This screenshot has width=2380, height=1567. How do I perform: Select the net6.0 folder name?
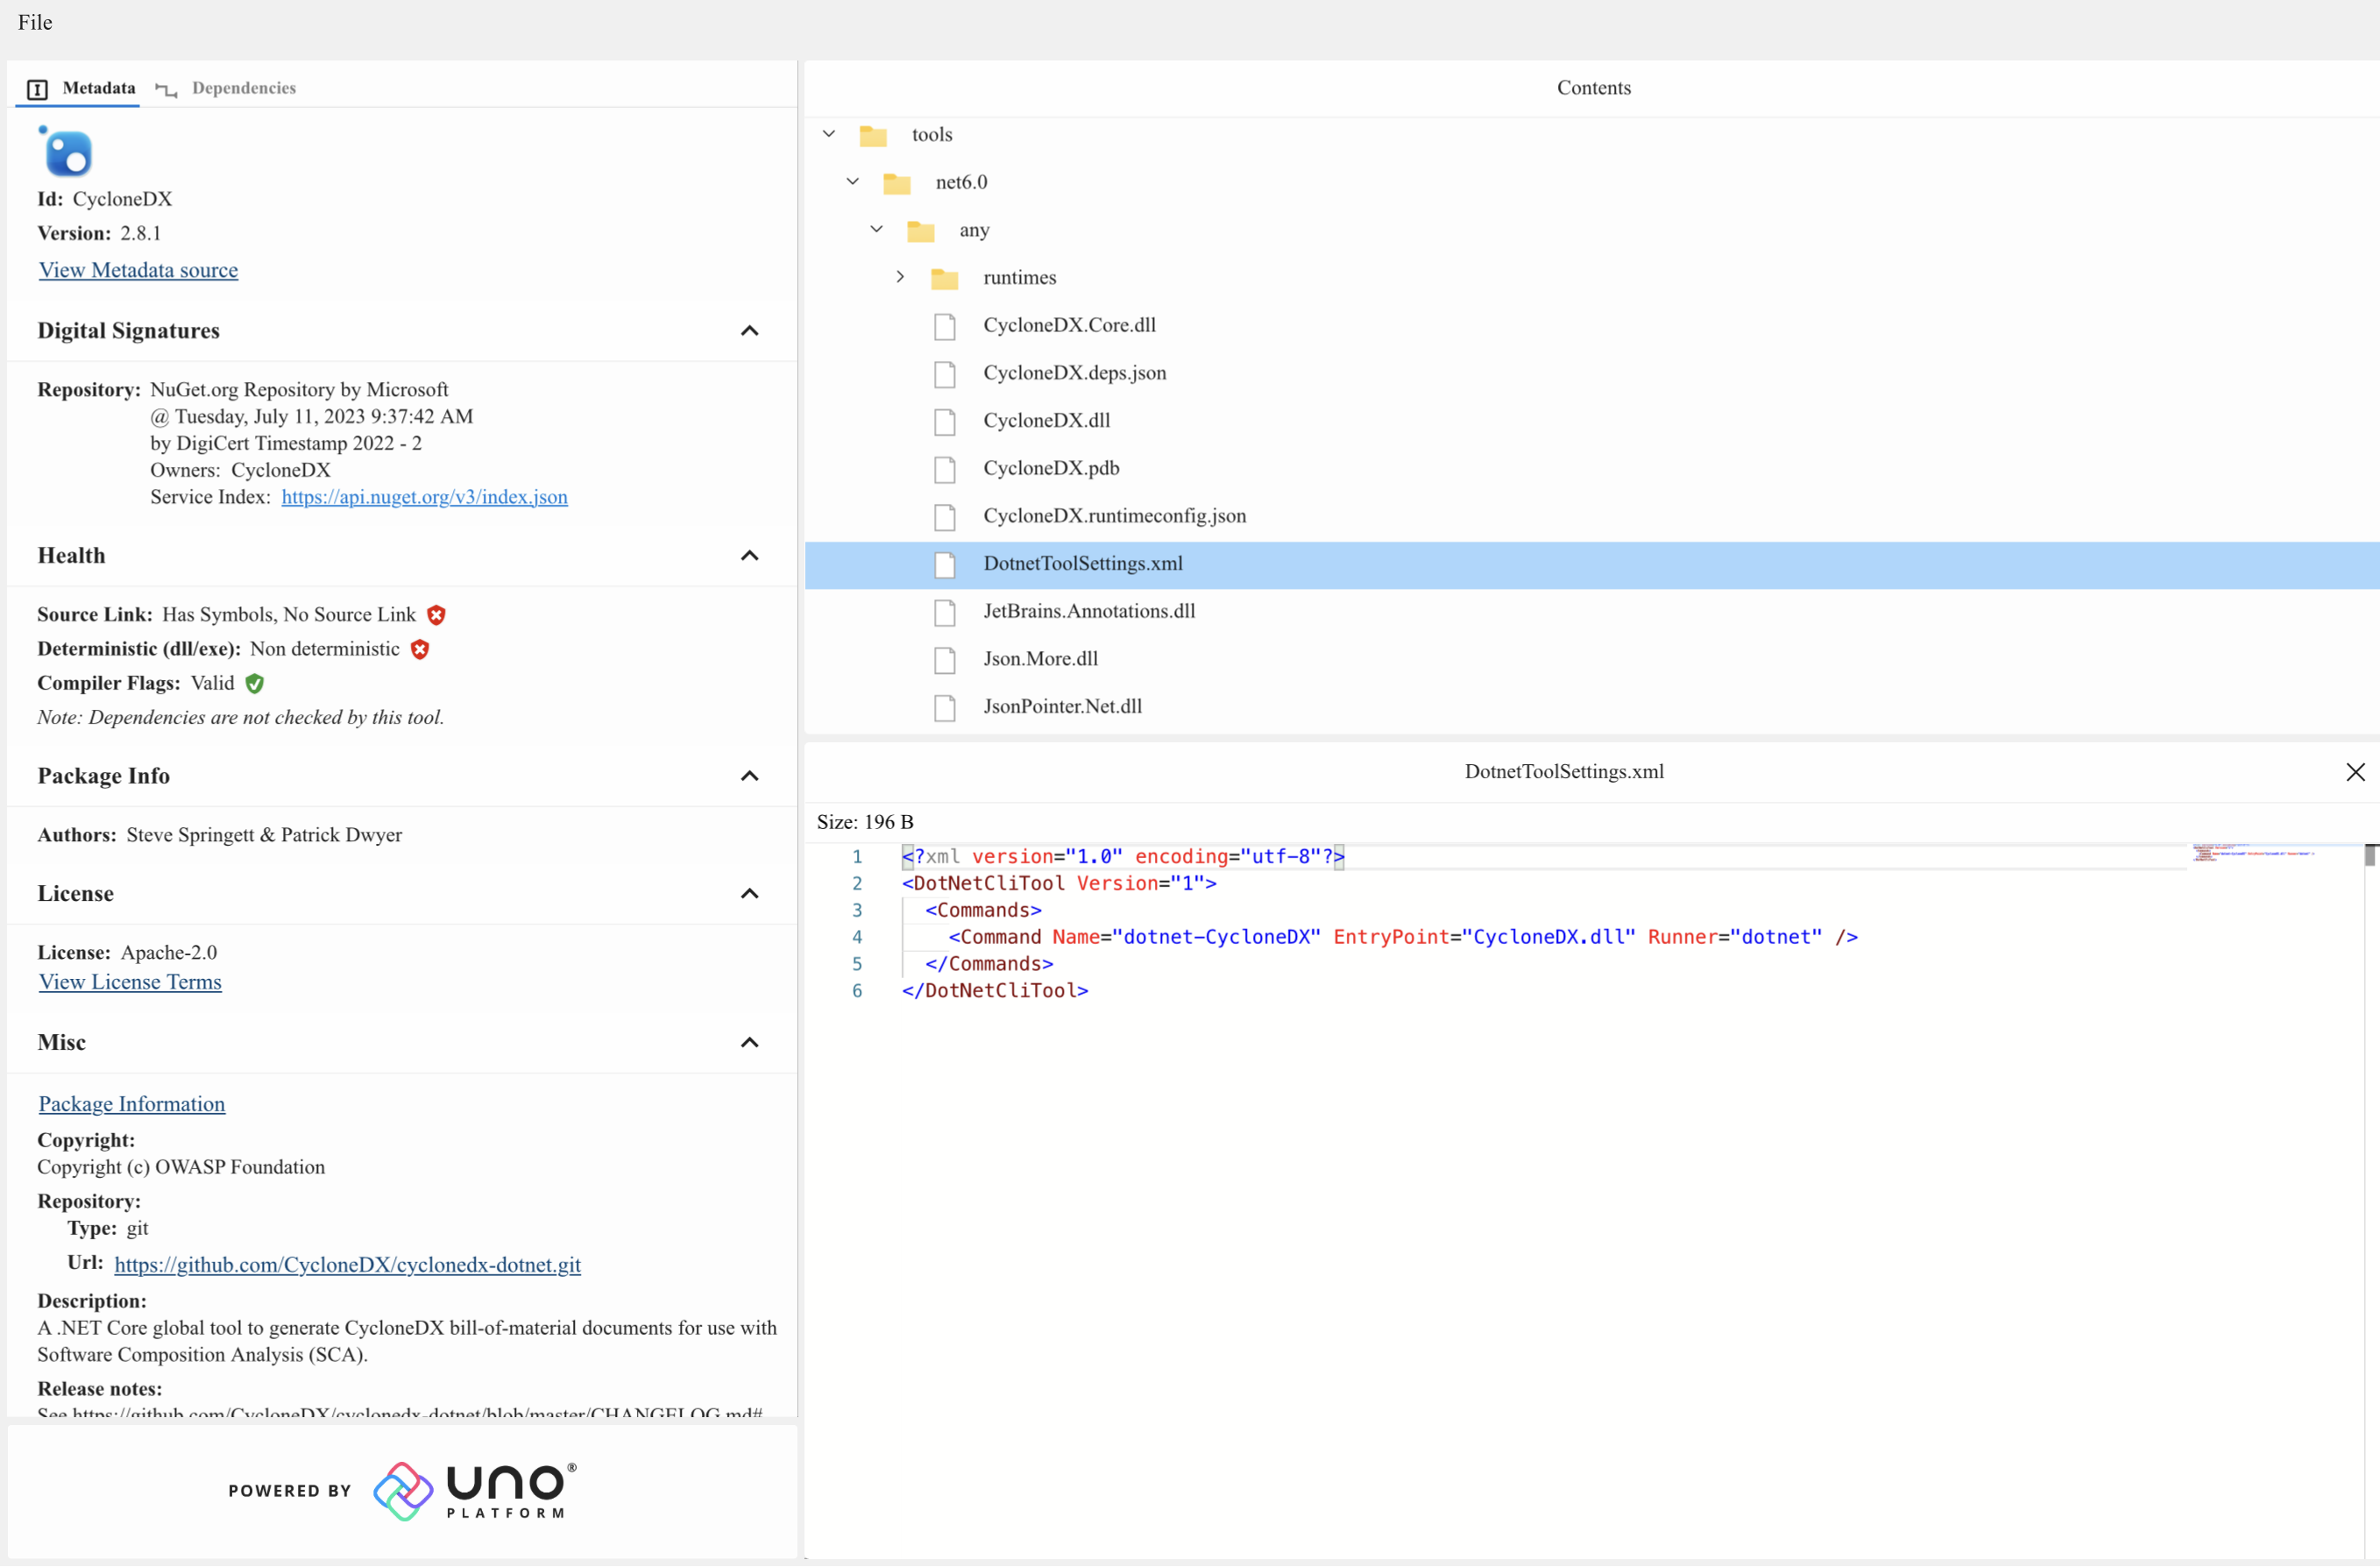[961, 182]
